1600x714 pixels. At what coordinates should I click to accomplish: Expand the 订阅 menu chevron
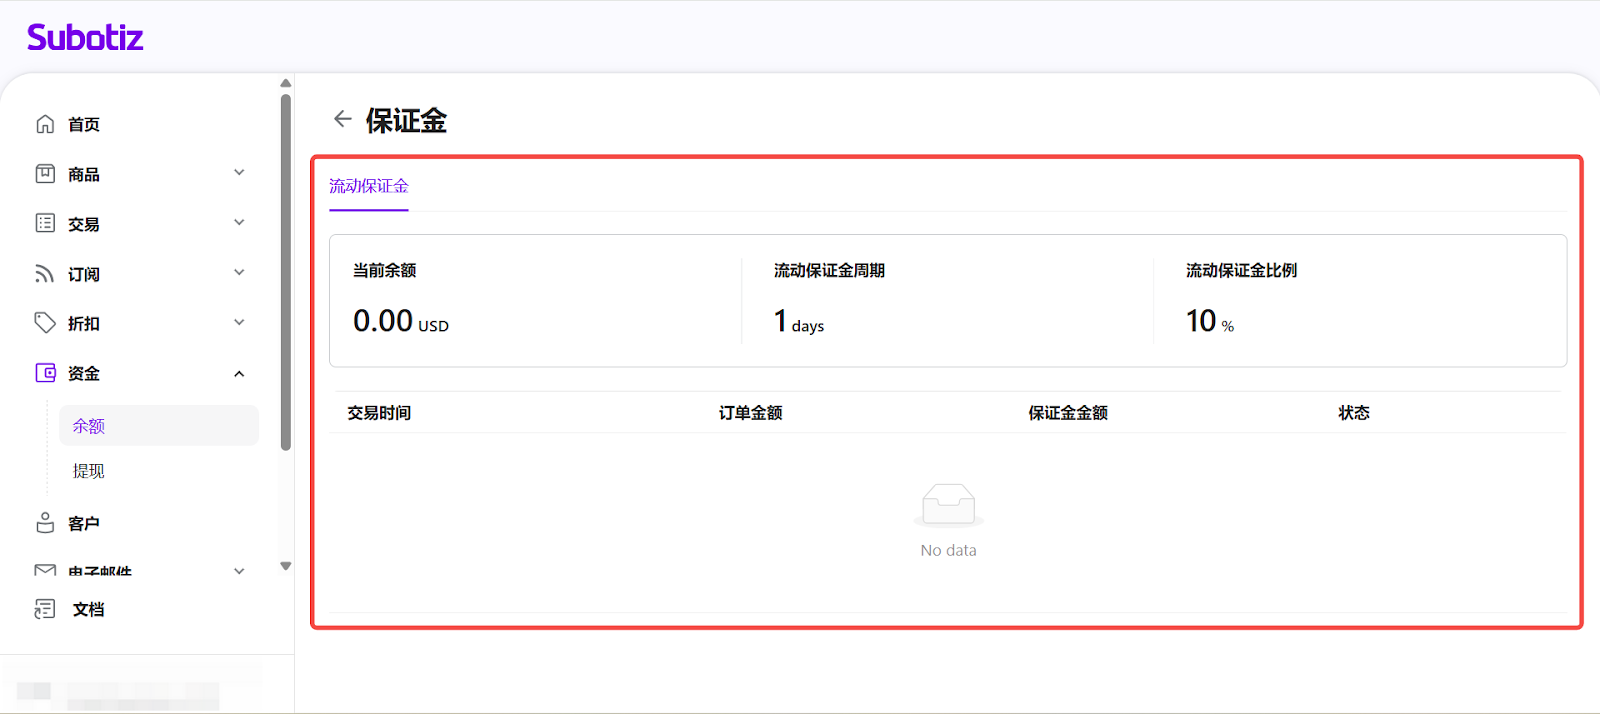click(239, 272)
